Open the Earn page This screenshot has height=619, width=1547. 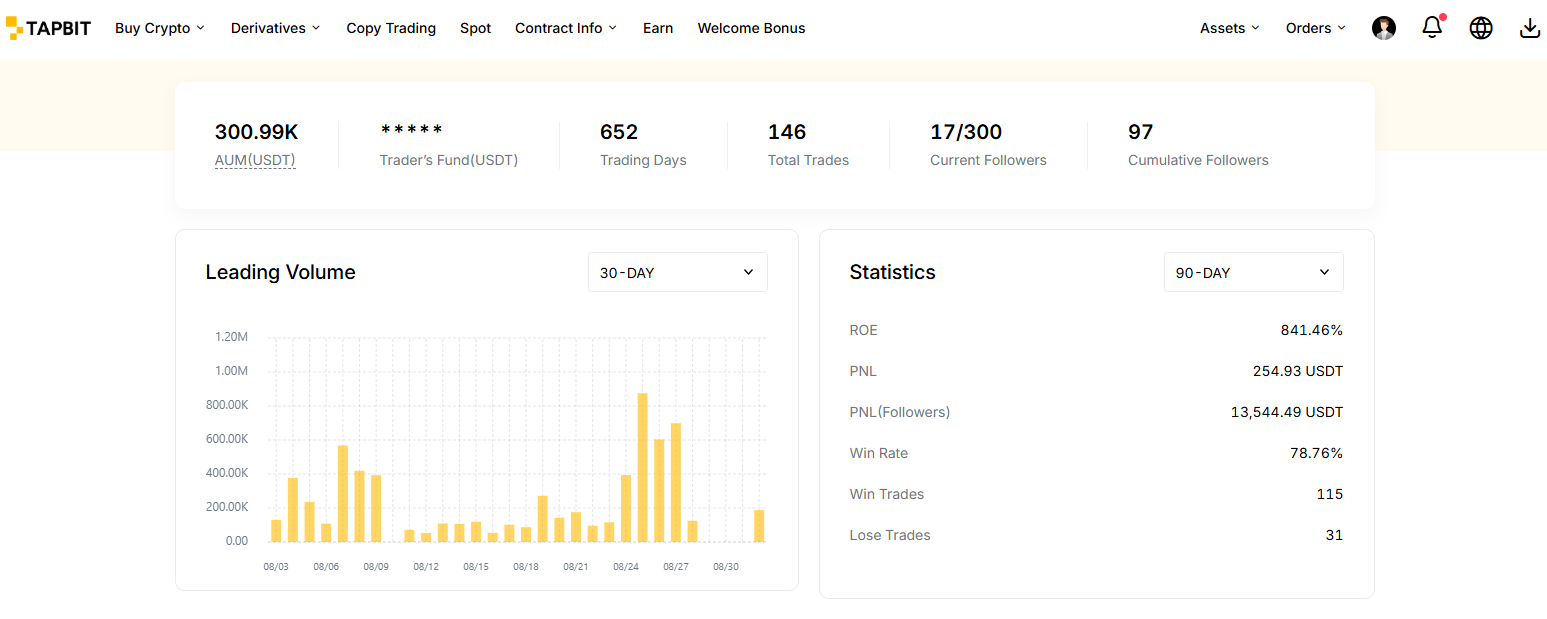658,28
